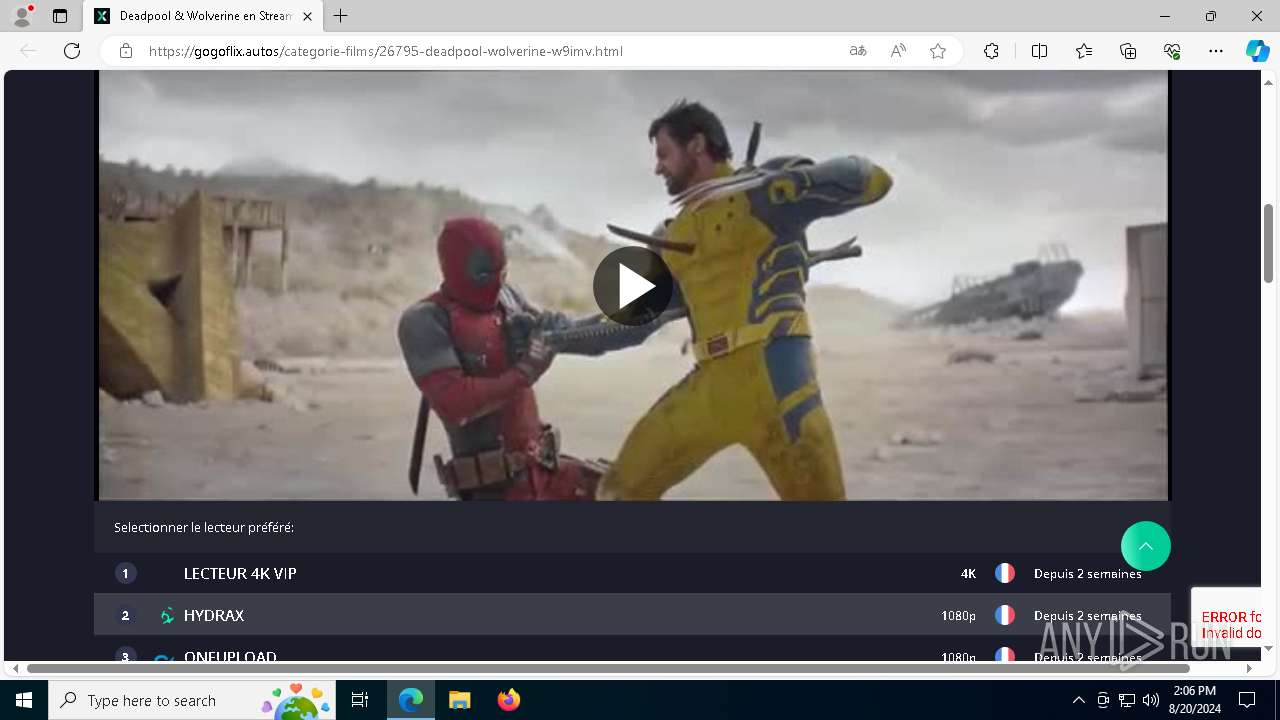Open Edge Settings and more menu
The height and width of the screenshot is (720, 1280).
1216,51
